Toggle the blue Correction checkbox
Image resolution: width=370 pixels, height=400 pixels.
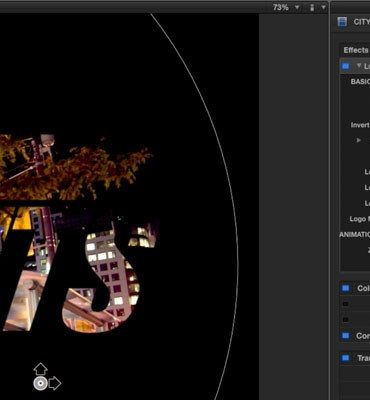point(345,335)
